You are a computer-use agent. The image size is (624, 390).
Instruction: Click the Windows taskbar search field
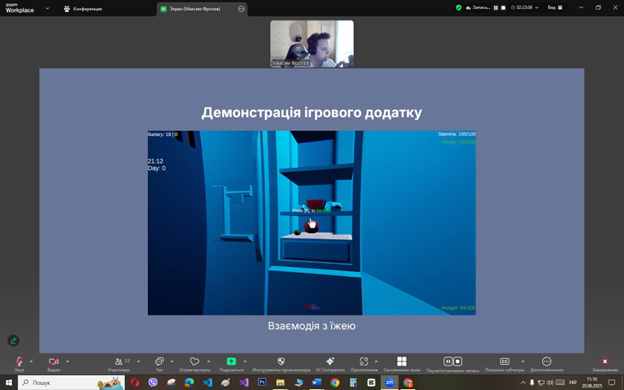(71, 382)
